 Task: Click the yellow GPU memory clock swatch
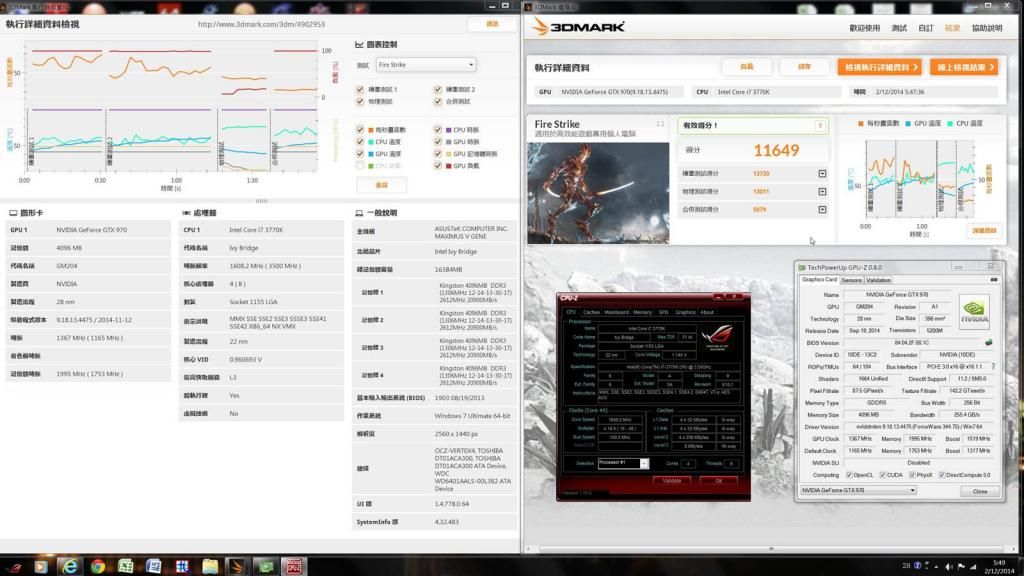click(448, 154)
